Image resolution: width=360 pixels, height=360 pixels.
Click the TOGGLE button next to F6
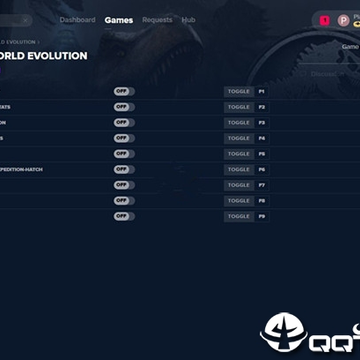(x=239, y=170)
